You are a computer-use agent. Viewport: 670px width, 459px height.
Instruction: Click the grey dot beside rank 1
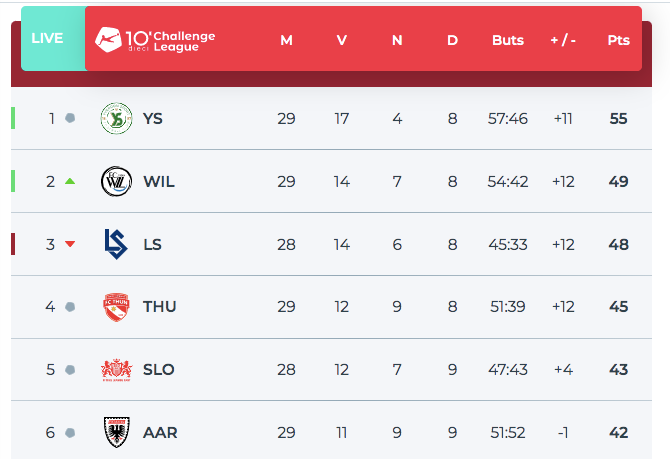pos(70,118)
